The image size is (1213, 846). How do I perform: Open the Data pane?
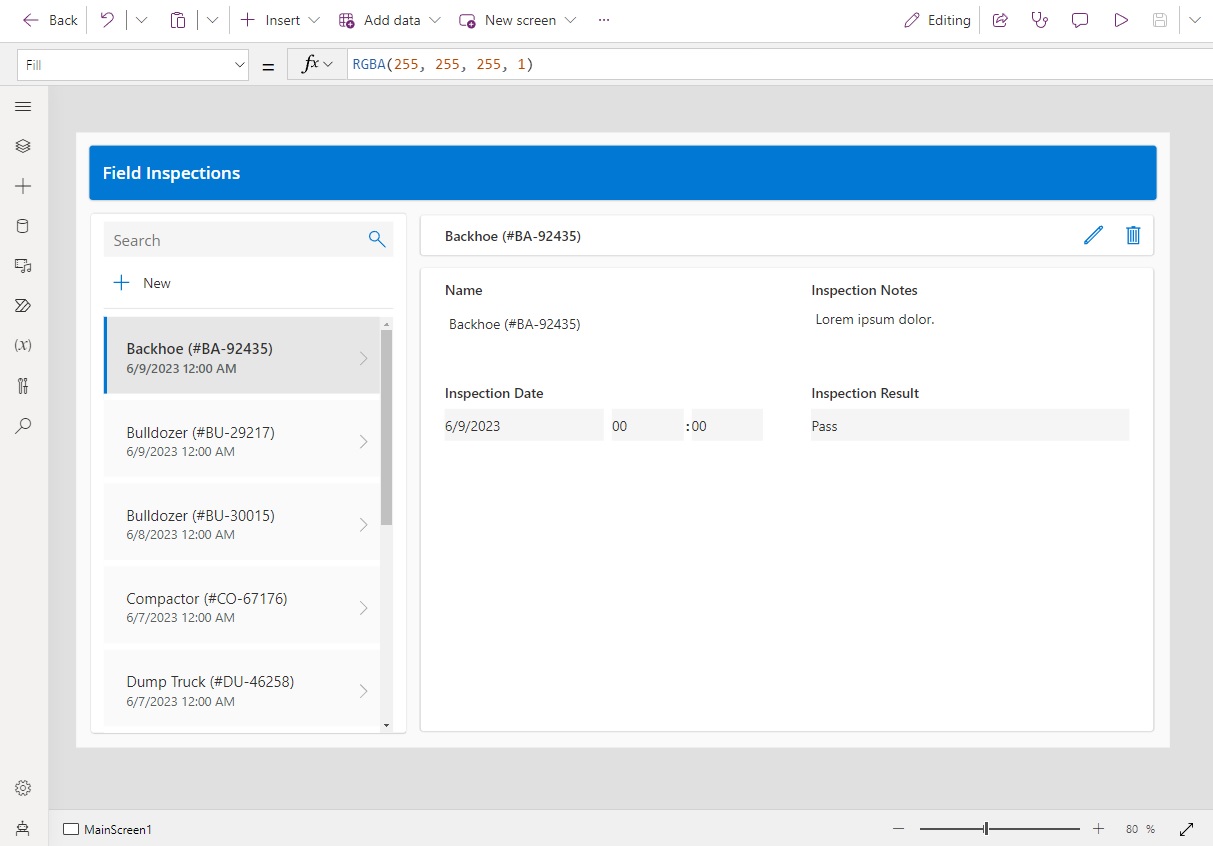(23, 225)
